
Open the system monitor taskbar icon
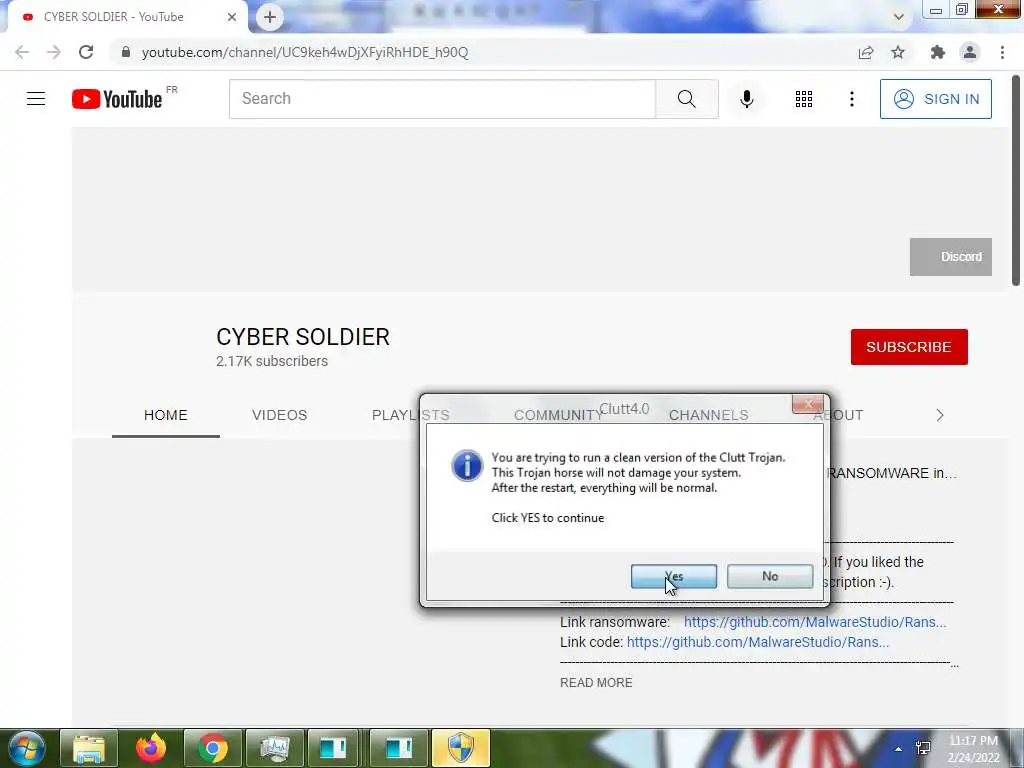tap(275, 748)
